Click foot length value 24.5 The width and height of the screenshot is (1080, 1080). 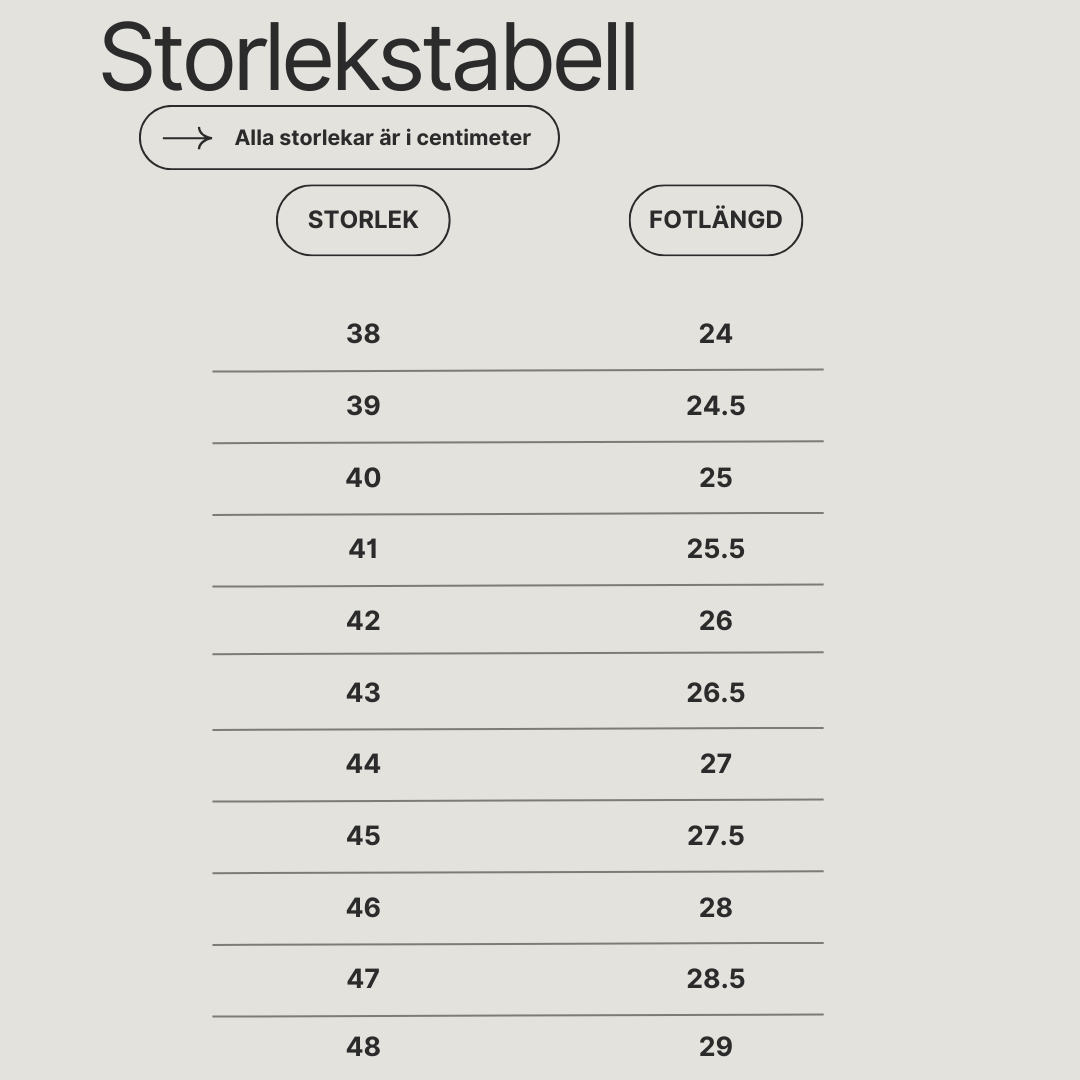tap(716, 406)
